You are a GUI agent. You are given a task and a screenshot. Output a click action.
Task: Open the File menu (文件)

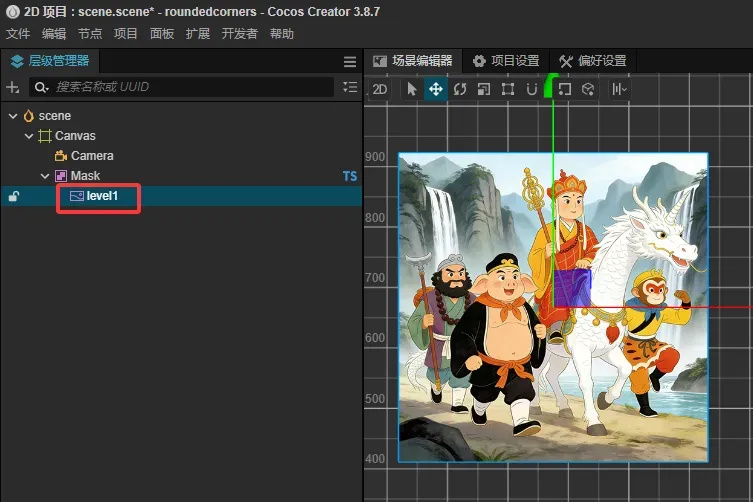coord(18,34)
